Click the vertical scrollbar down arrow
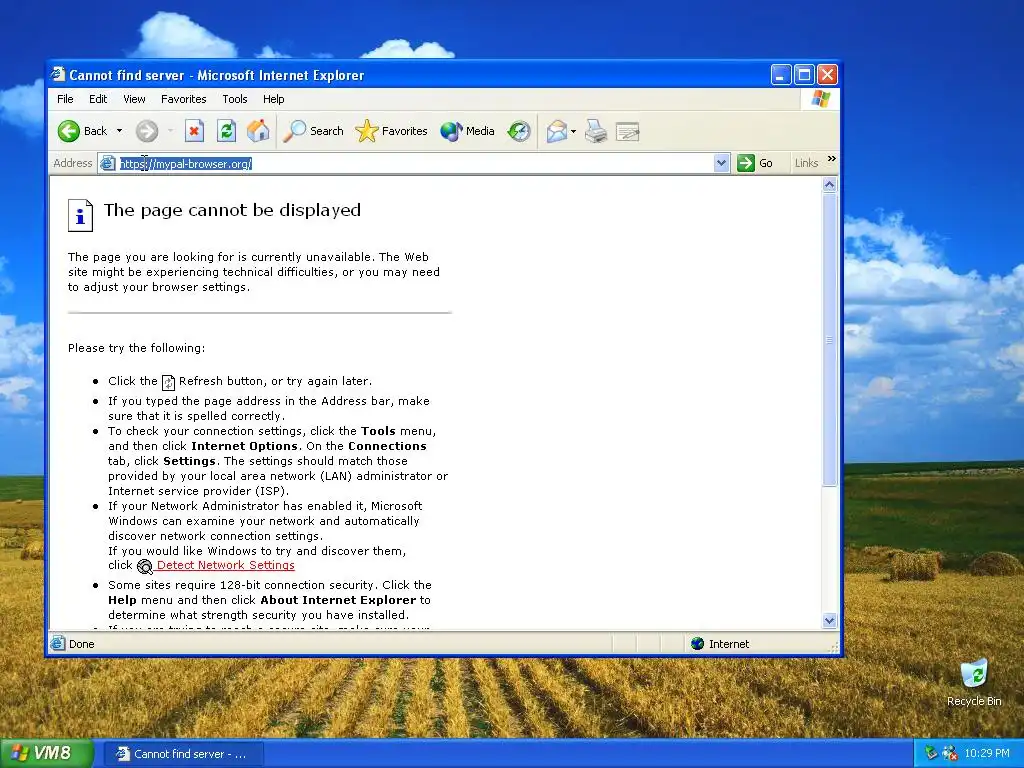 pyautogui.click(x=829, y=620)
